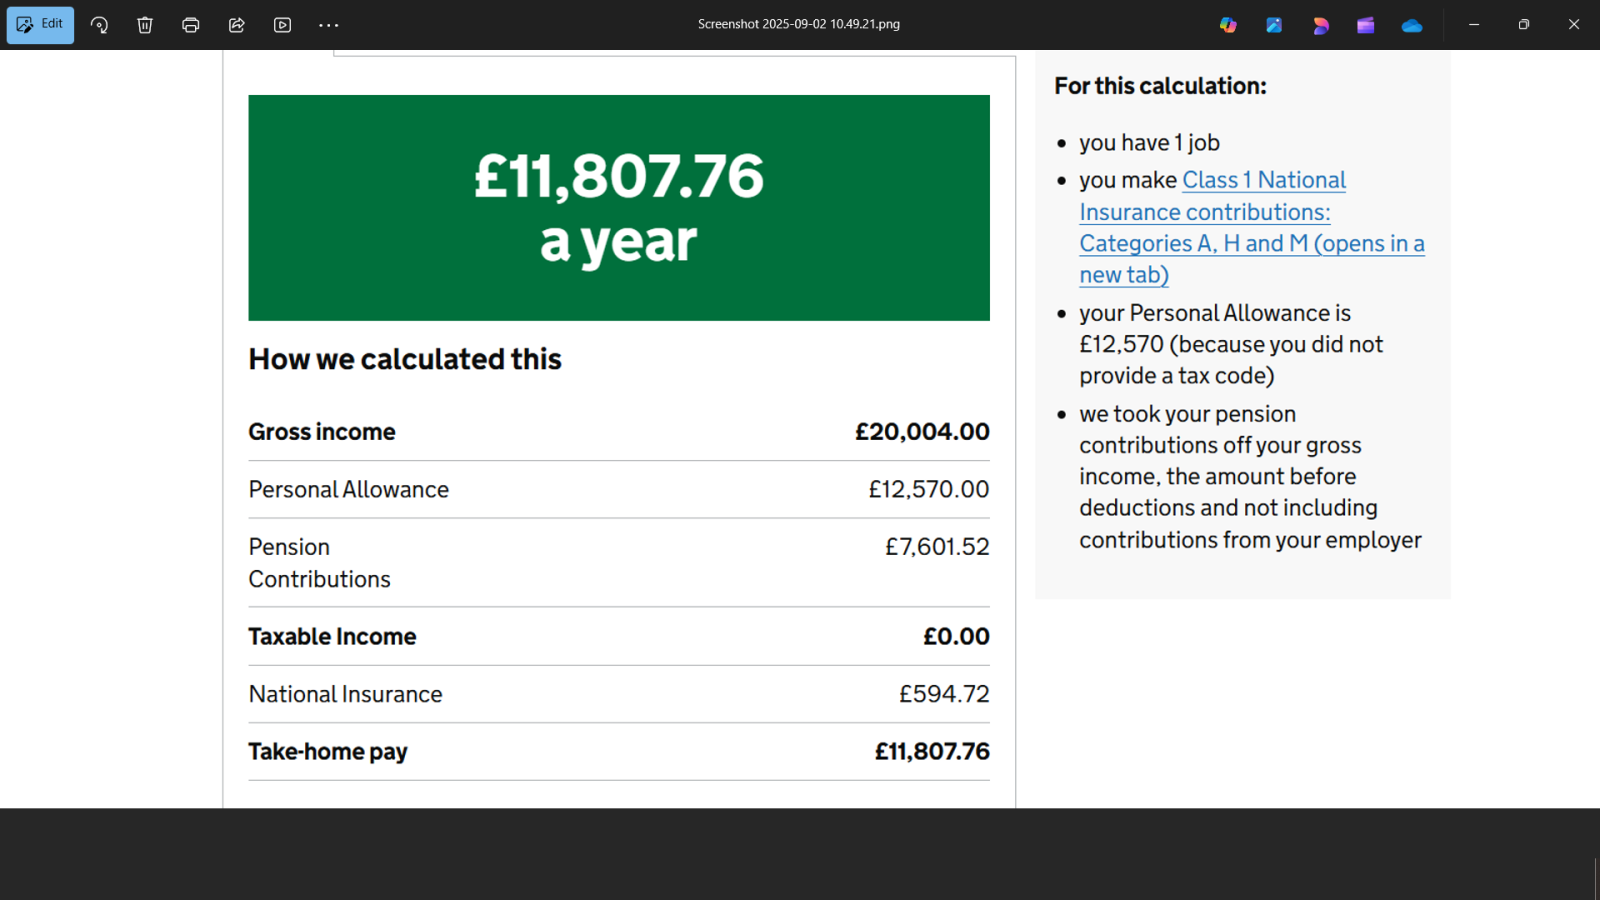
Task: Restore down the Photos window
Action: [1524, 25]
